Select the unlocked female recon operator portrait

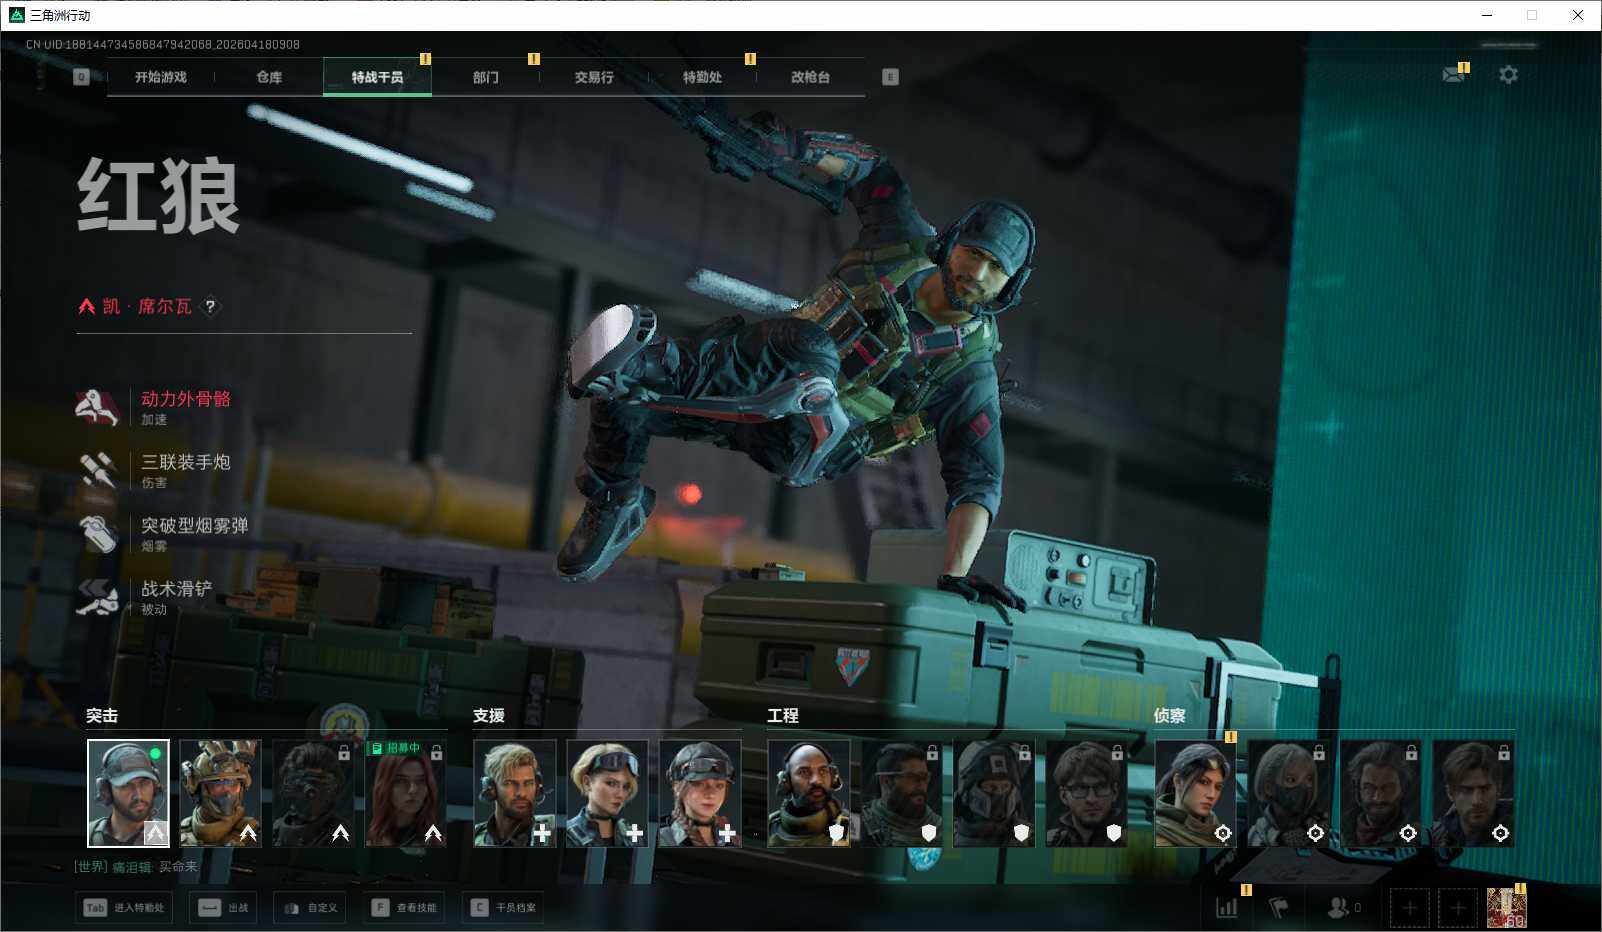[1196, 793]
